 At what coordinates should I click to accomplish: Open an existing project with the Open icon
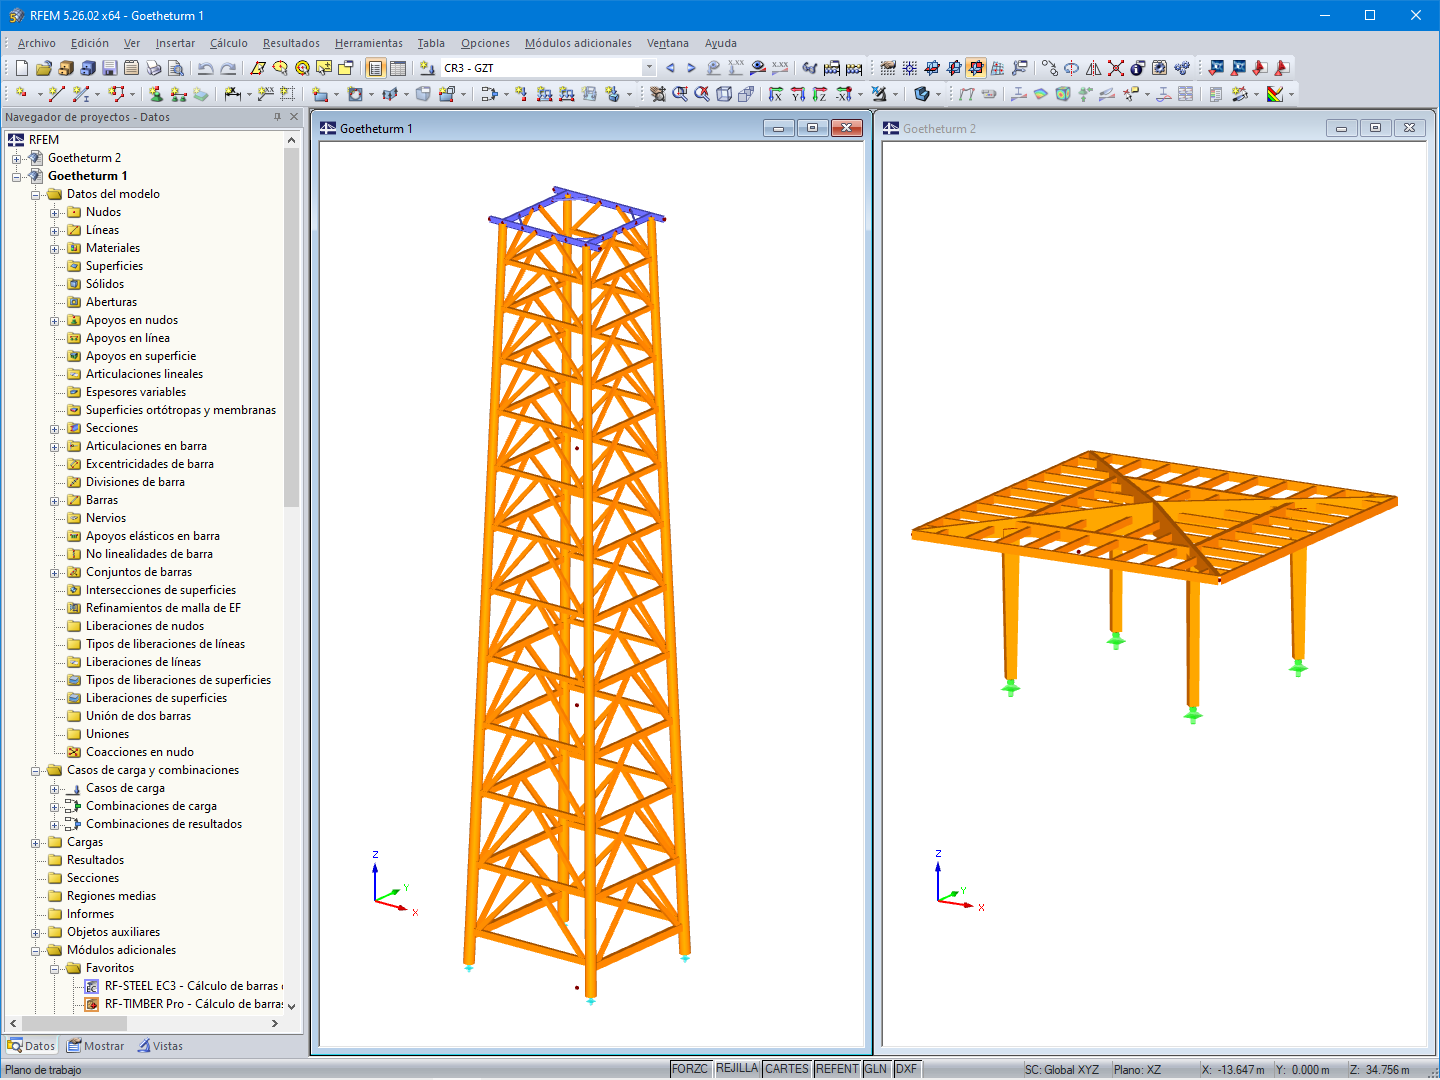[x=43, y=68]
